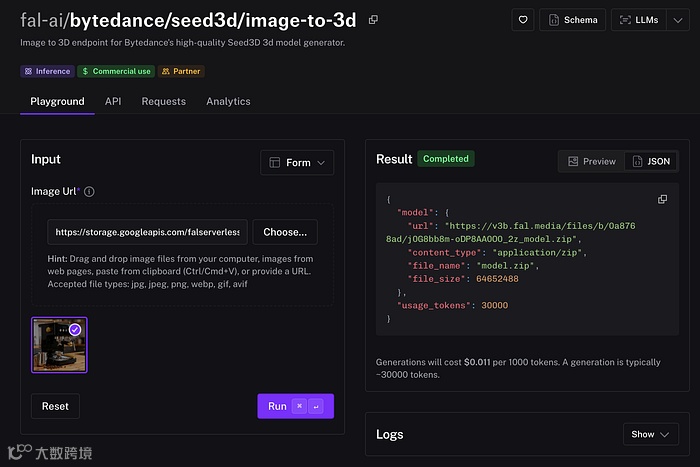This screenshot has width=700, height=467.
Task: Click the Reset button
Action: [x=55, y=406]
